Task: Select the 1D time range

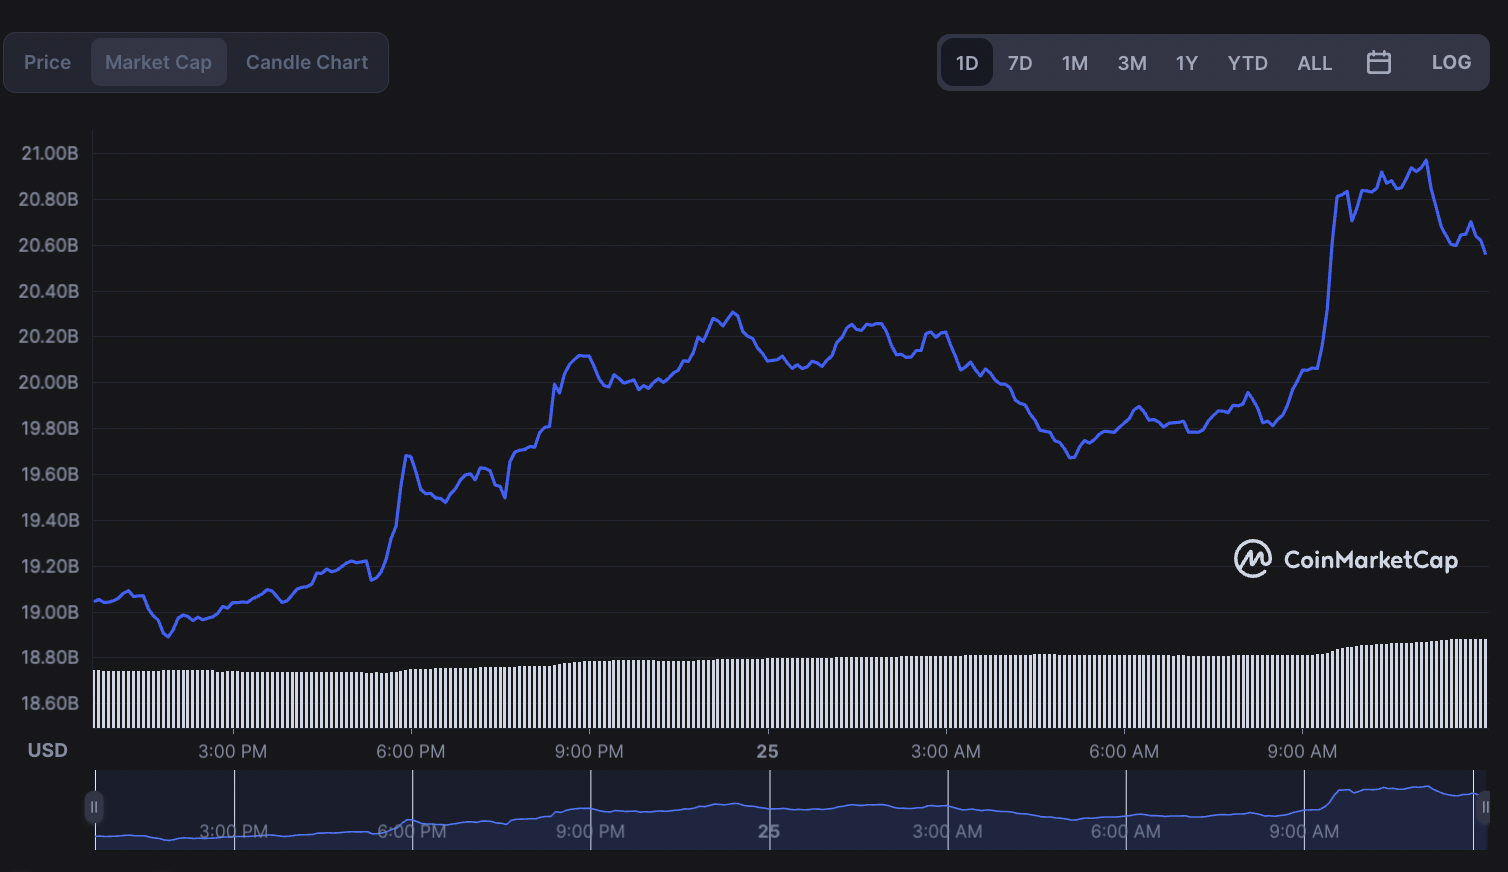Action: 966,62
